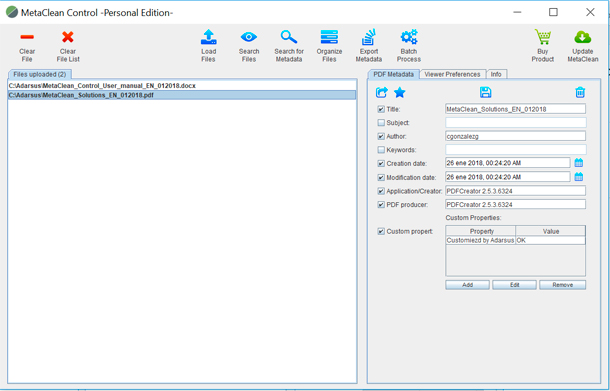Screen dimensions: 610x391
Task: Open the Search Files eye tool
Action: [249, 37]
